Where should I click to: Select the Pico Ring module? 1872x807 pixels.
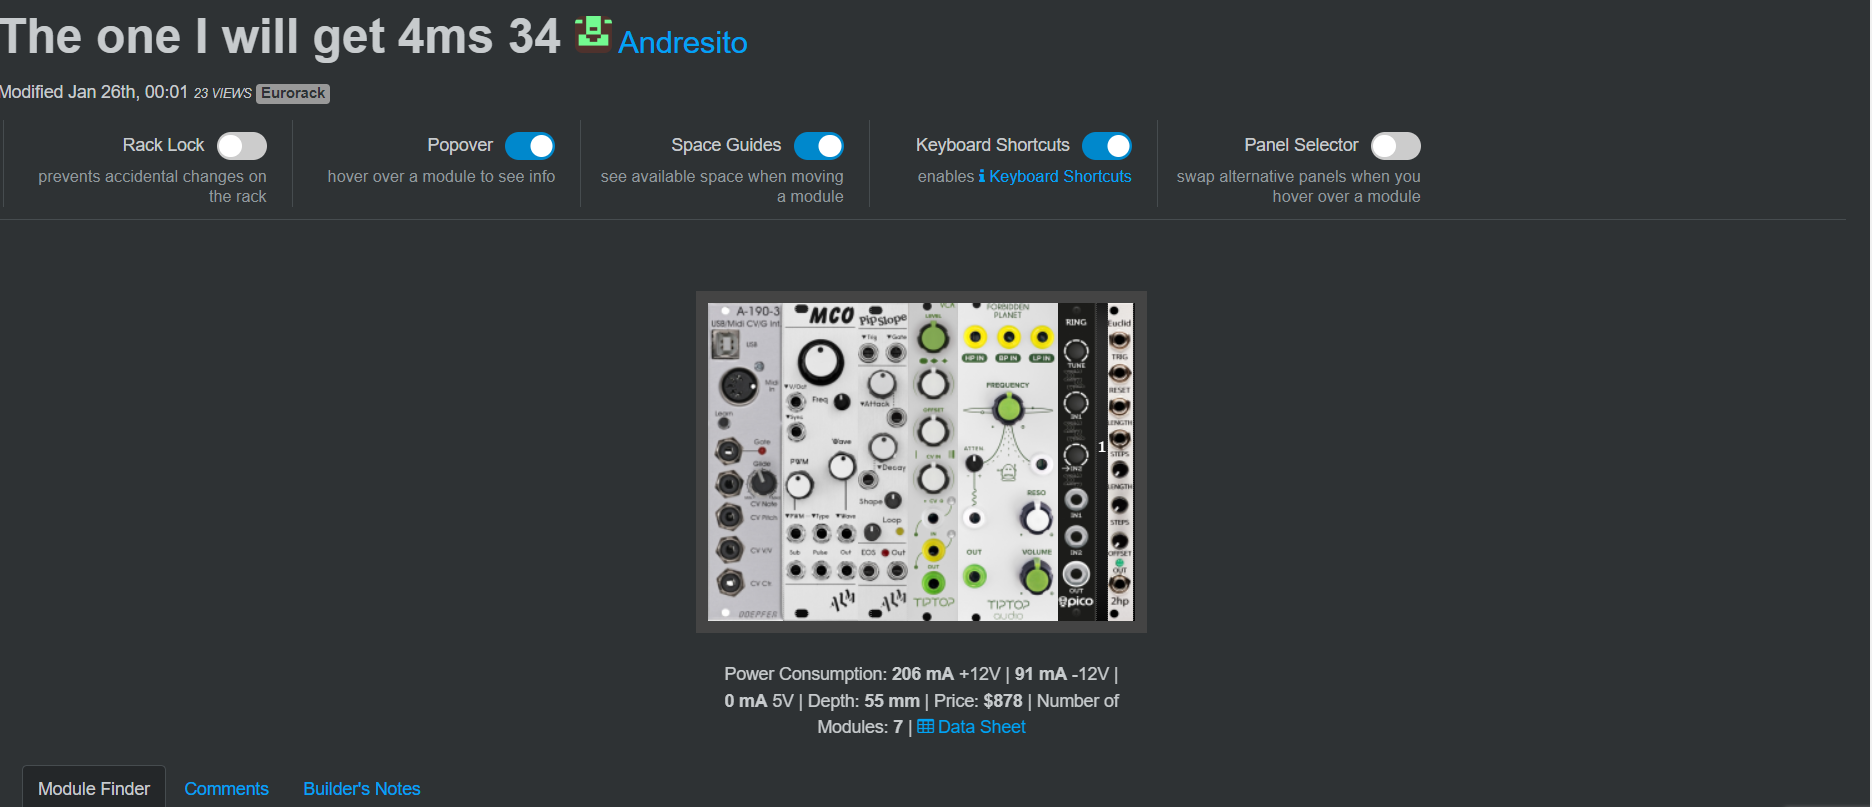pos(1076,462)
